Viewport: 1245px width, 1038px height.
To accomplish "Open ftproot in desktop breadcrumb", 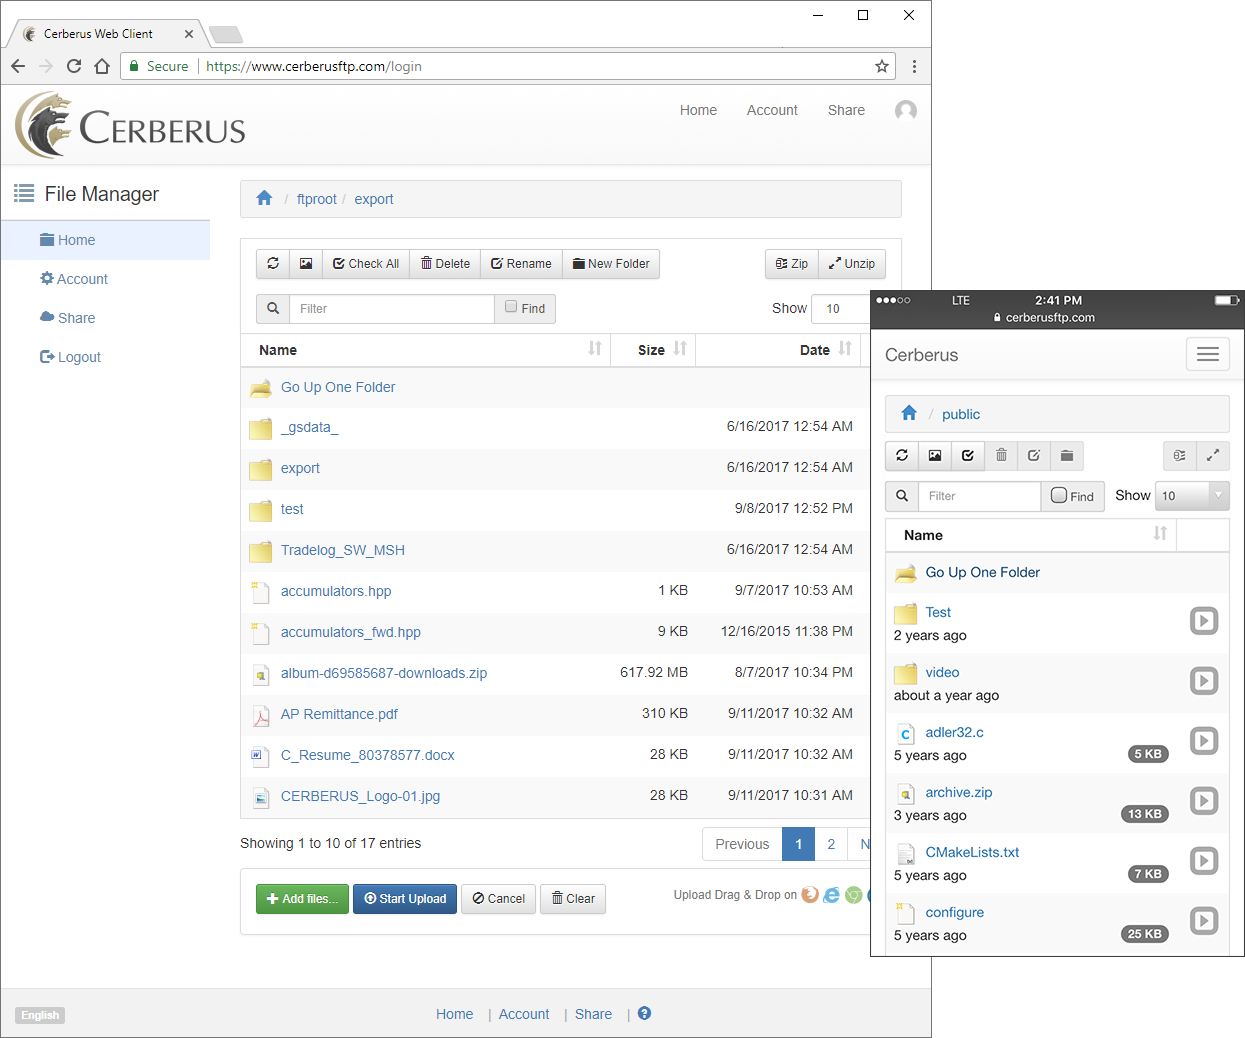I will coord(317,199).
